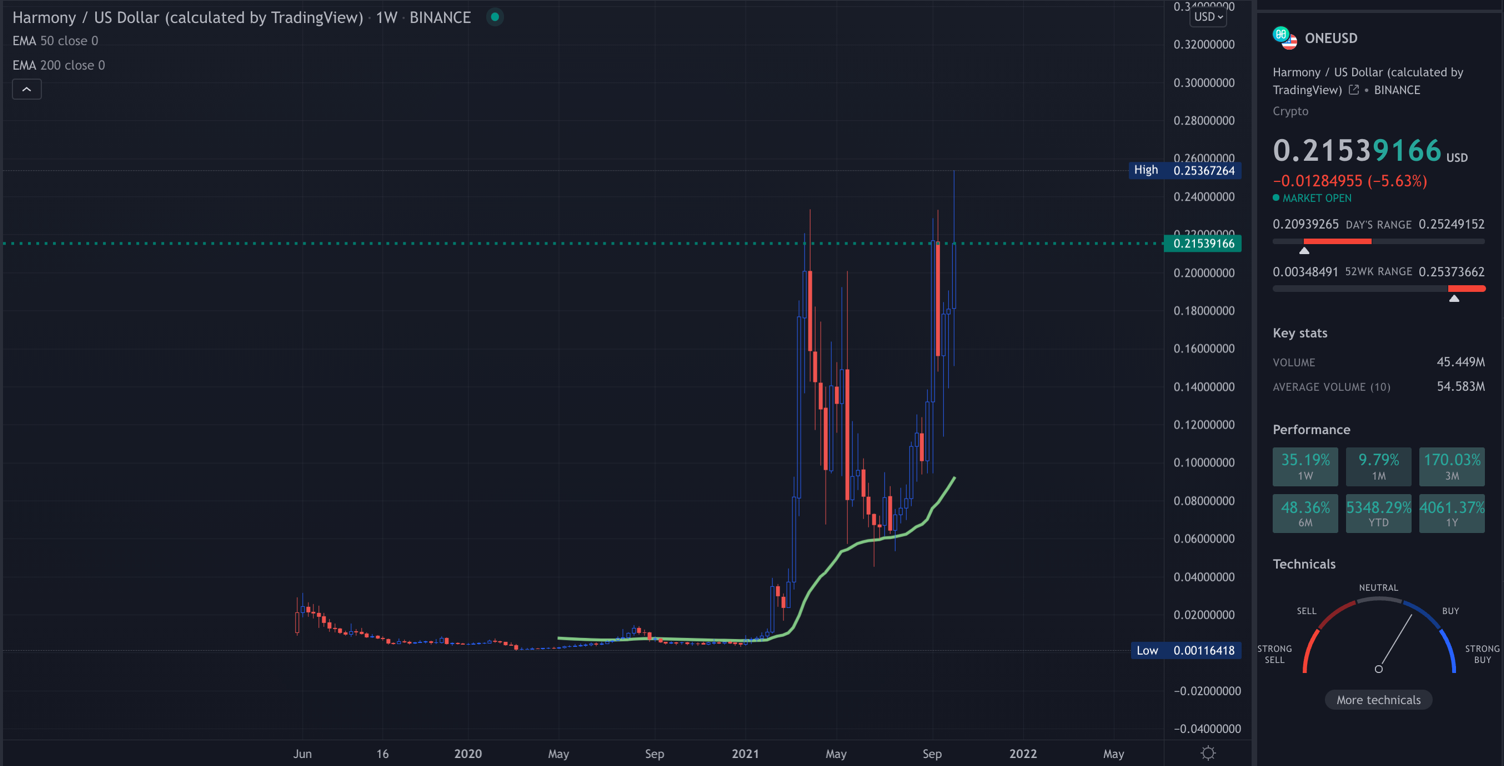Click the −0.01284955 (−5.63%) change value
The height and width of the screenshot is (766, 1504).
(x=1349, y=181)
